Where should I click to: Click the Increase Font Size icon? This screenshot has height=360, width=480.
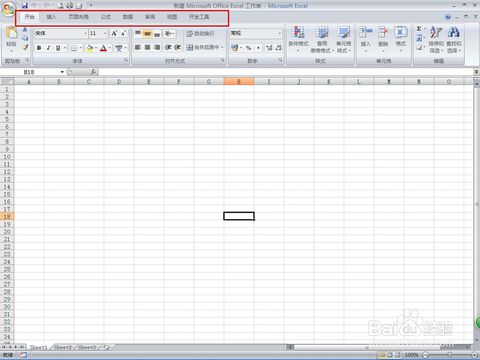tap(114, 33)
